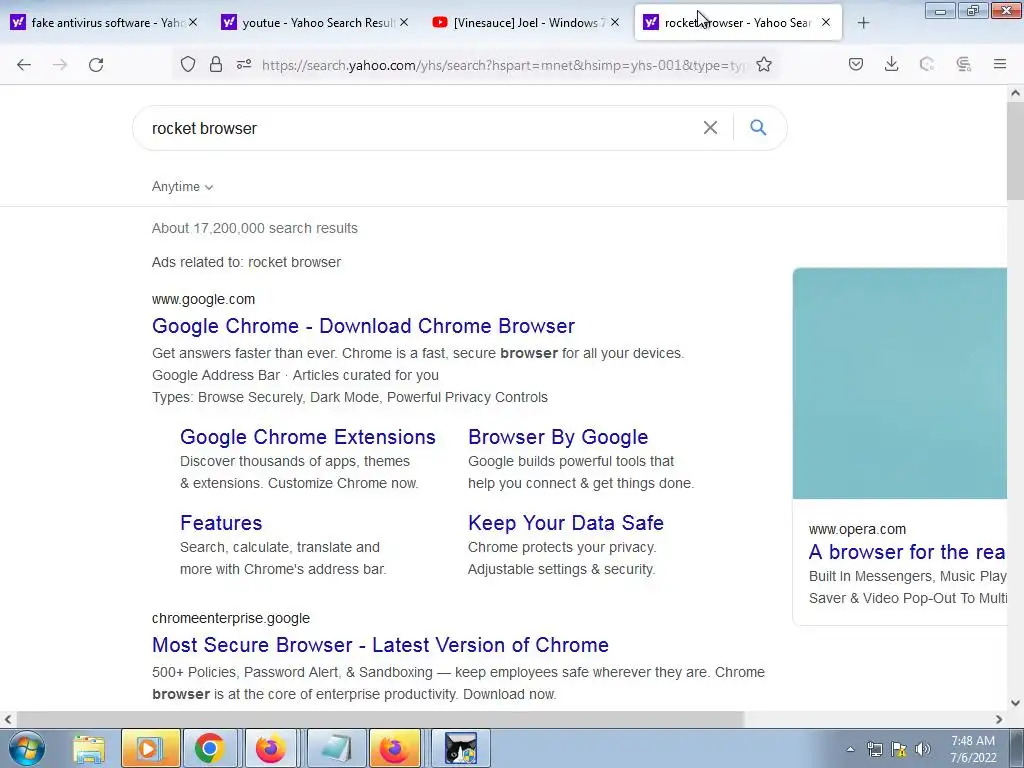The width and height of the screenshot is (1024, 768).
Task: Open the media player taskbar icon
Action: 150,748
